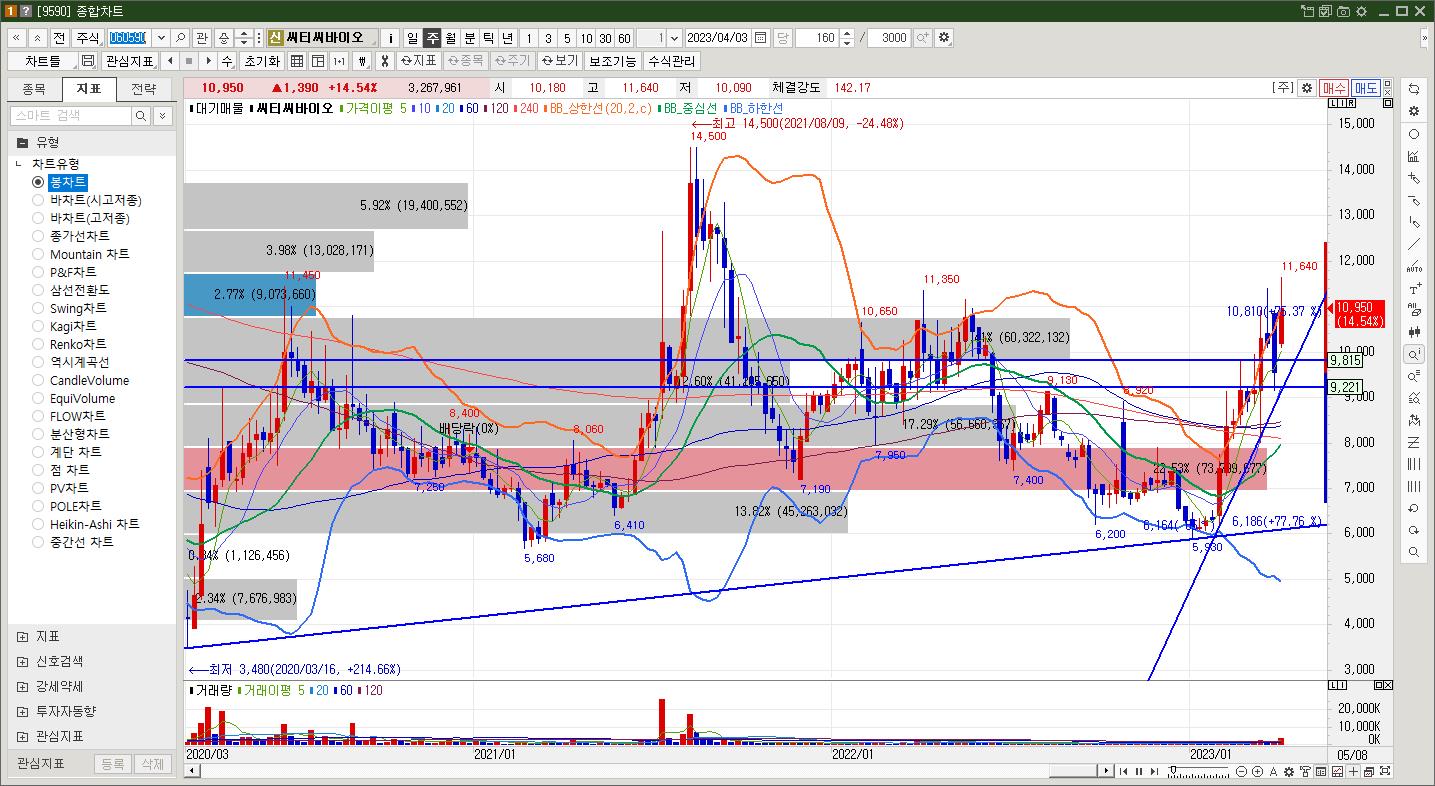Zoom out chart with minus circle icon
The image size is (1435, 786).
(x=1241, y=771)
